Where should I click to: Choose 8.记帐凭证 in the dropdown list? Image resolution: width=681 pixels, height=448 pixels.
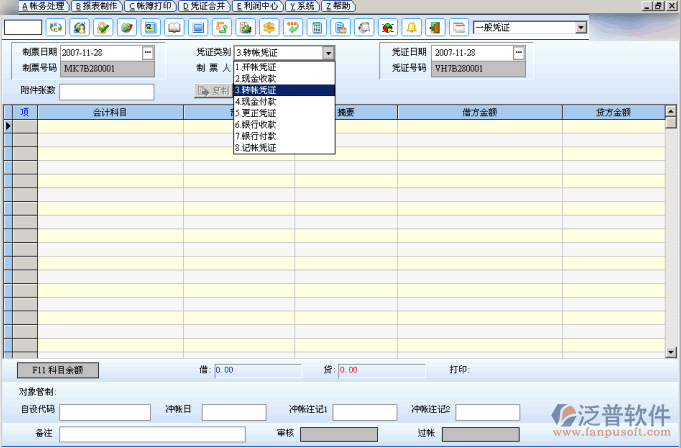click(x=256, y=147)
